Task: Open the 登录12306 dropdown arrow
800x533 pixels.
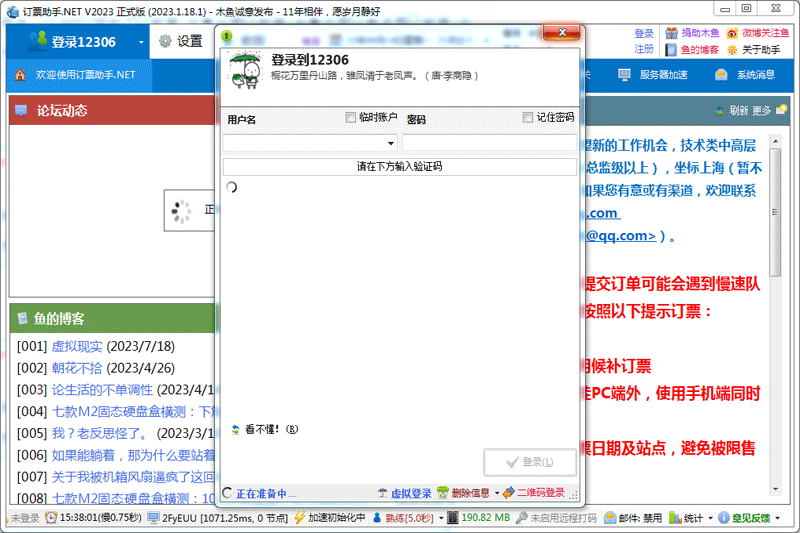Action: point(141,42)
